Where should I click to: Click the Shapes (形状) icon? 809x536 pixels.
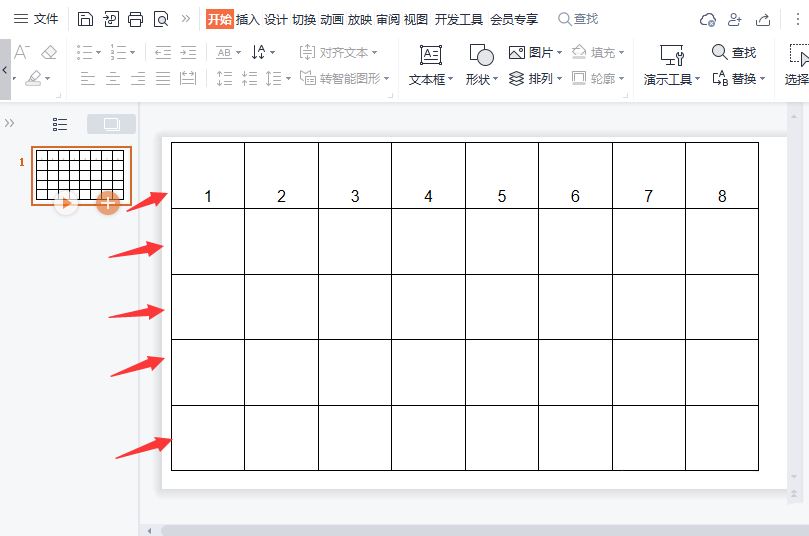coord(481,55)
